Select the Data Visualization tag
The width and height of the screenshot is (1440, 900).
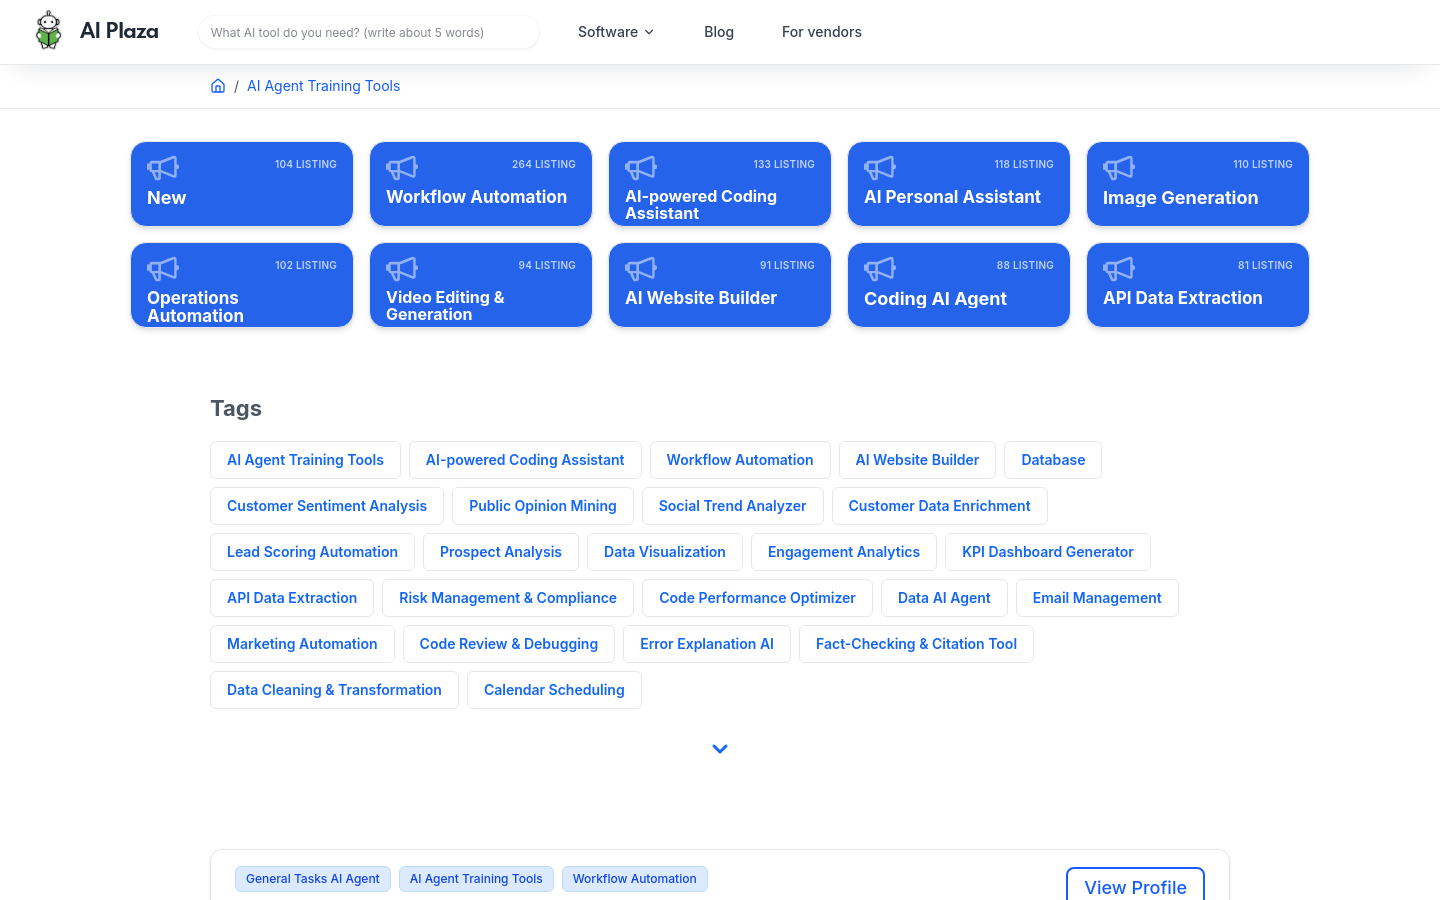pyautogui.click(x=665, y=552)
